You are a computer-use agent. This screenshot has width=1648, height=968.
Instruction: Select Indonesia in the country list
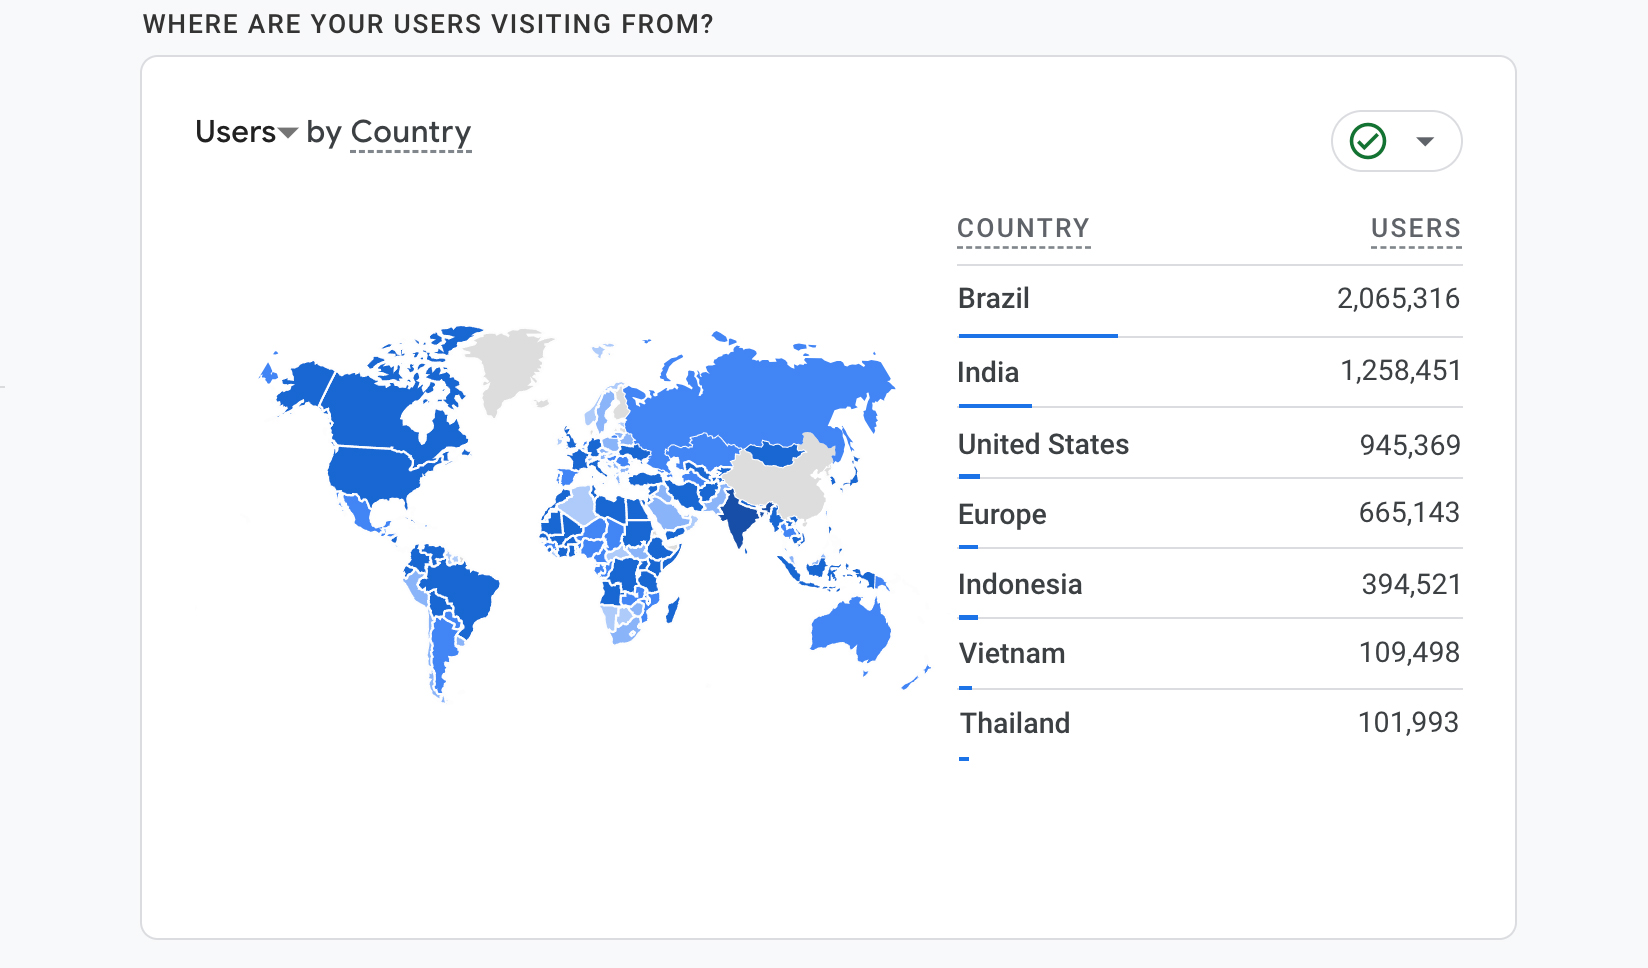(x=1020, y=584)
